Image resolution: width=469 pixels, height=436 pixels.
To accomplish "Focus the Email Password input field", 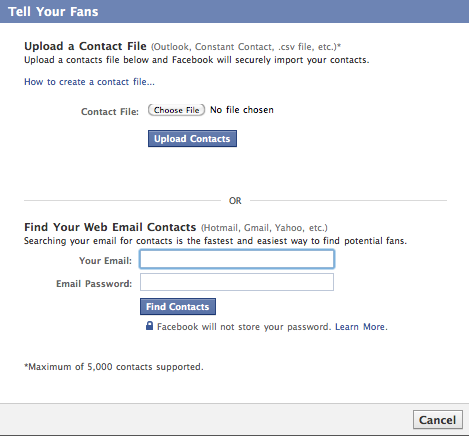I will pyautogui.click(x=237, y=282).
